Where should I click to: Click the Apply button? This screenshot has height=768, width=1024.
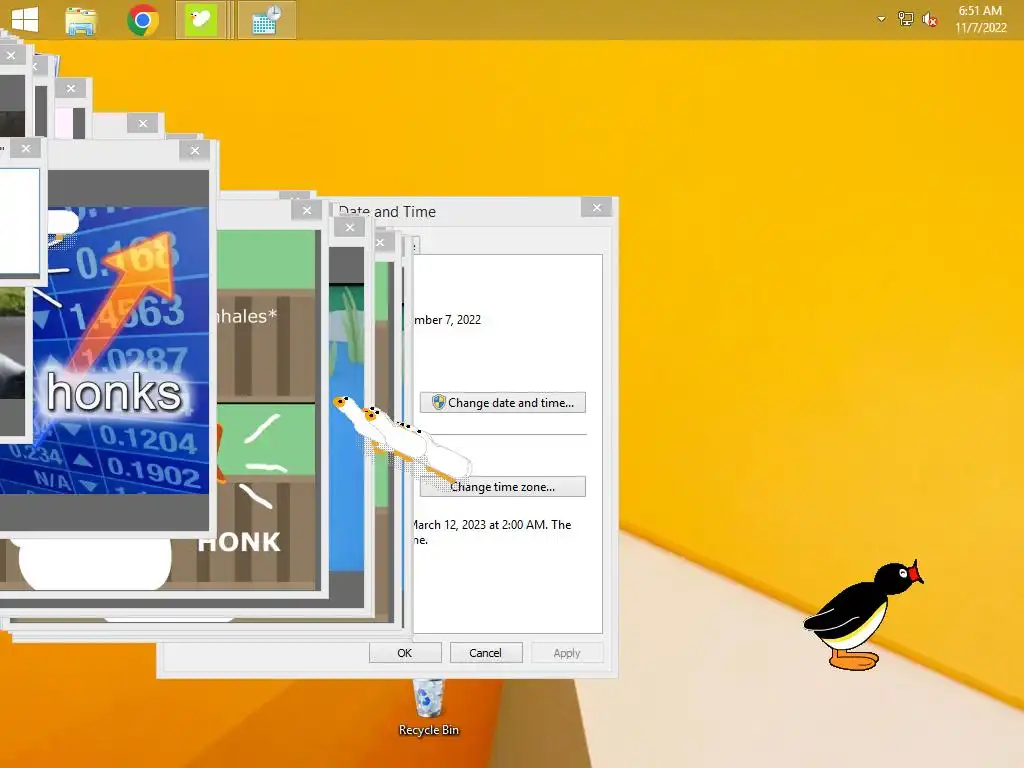[567, 652]
